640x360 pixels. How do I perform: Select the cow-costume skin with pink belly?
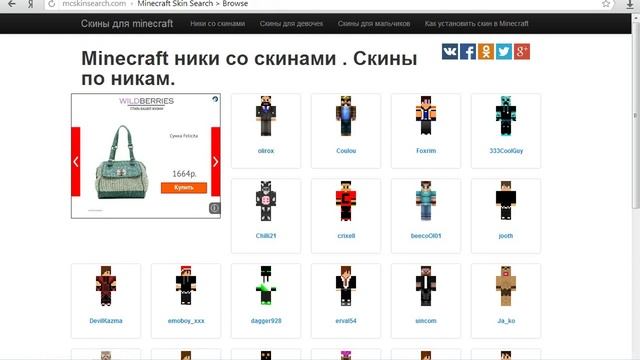click(266, 201)
